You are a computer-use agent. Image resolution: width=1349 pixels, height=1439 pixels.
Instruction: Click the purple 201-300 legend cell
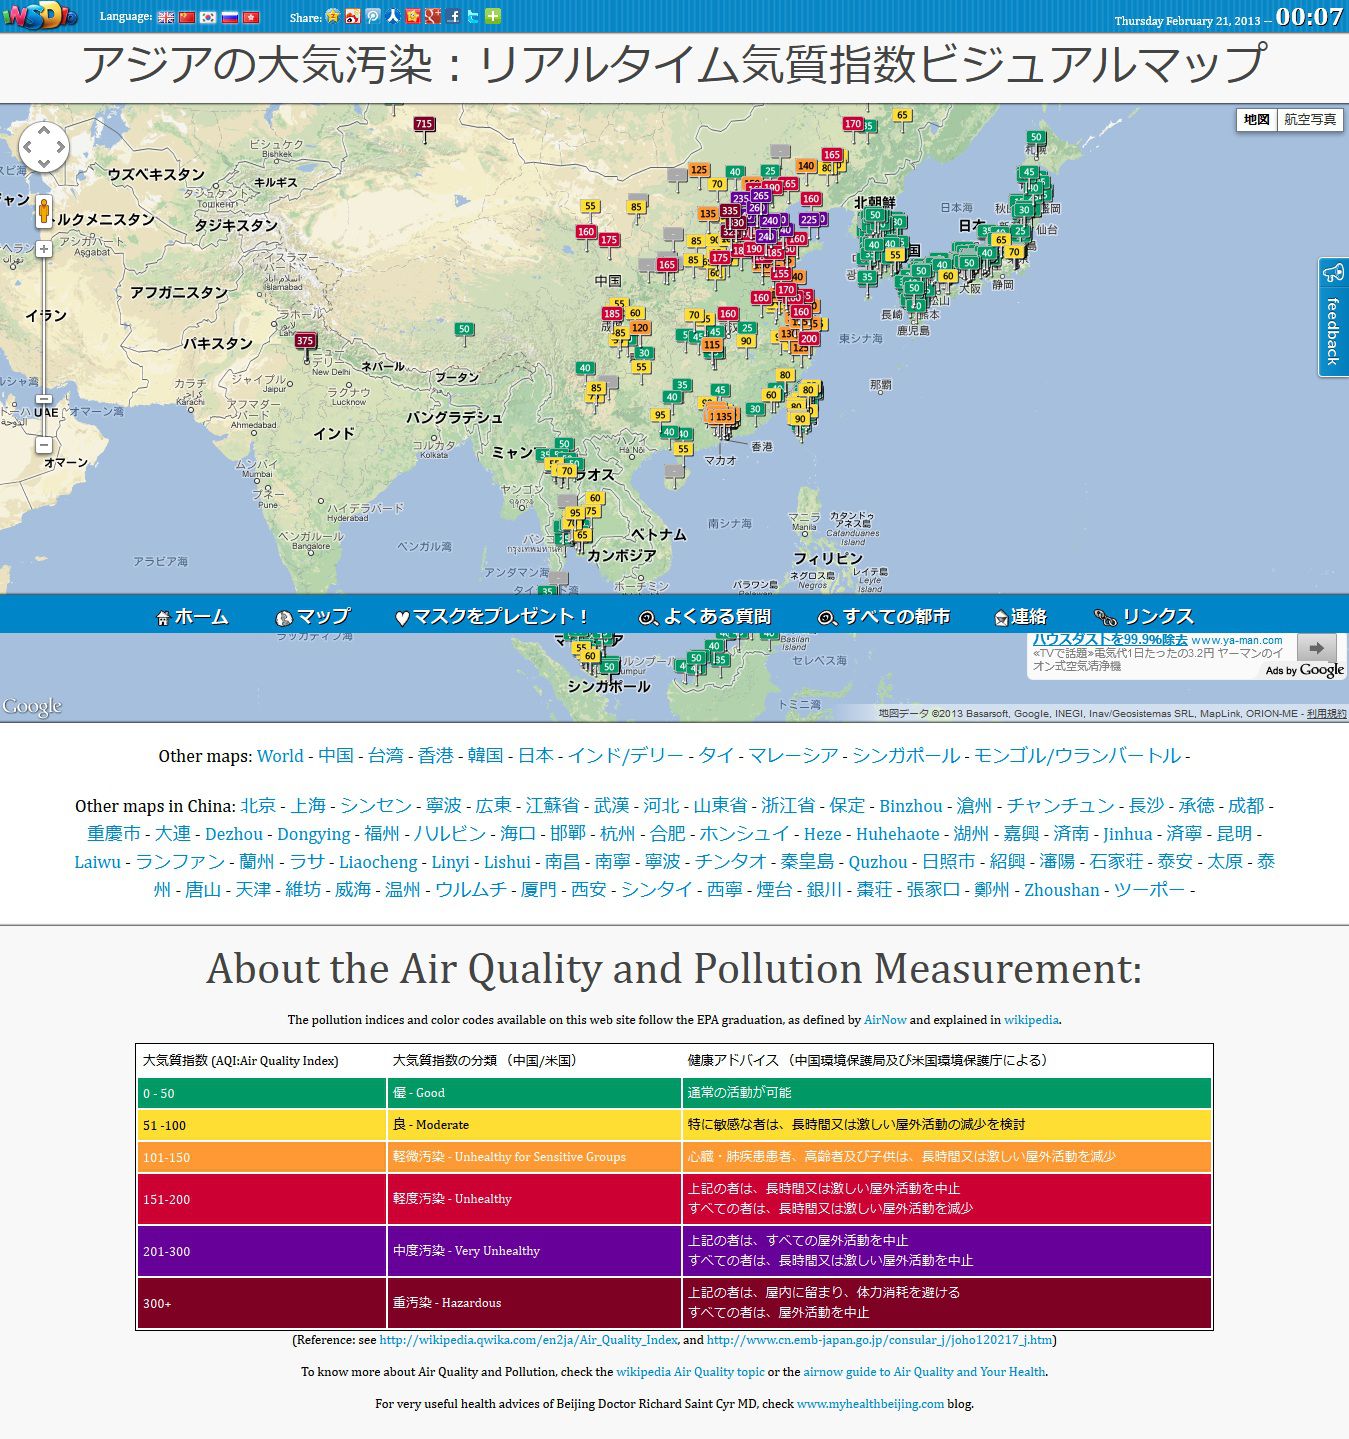pyautogui.click(x=261, y=1251)
